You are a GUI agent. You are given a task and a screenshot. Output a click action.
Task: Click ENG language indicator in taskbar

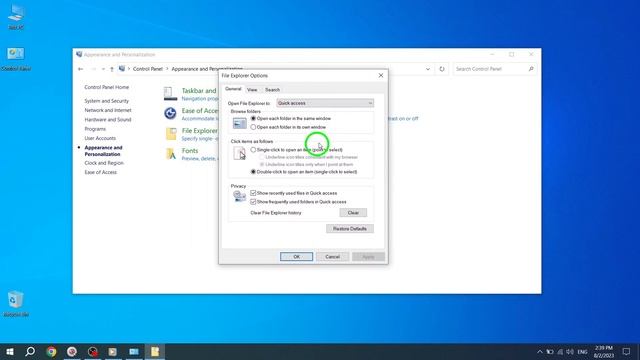582,351
